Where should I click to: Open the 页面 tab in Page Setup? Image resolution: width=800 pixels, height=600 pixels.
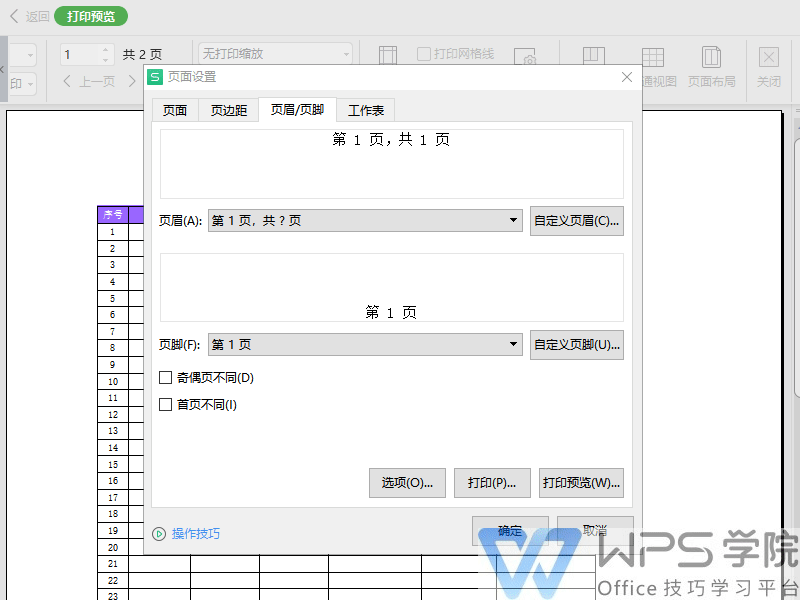(x=175, y=110)
